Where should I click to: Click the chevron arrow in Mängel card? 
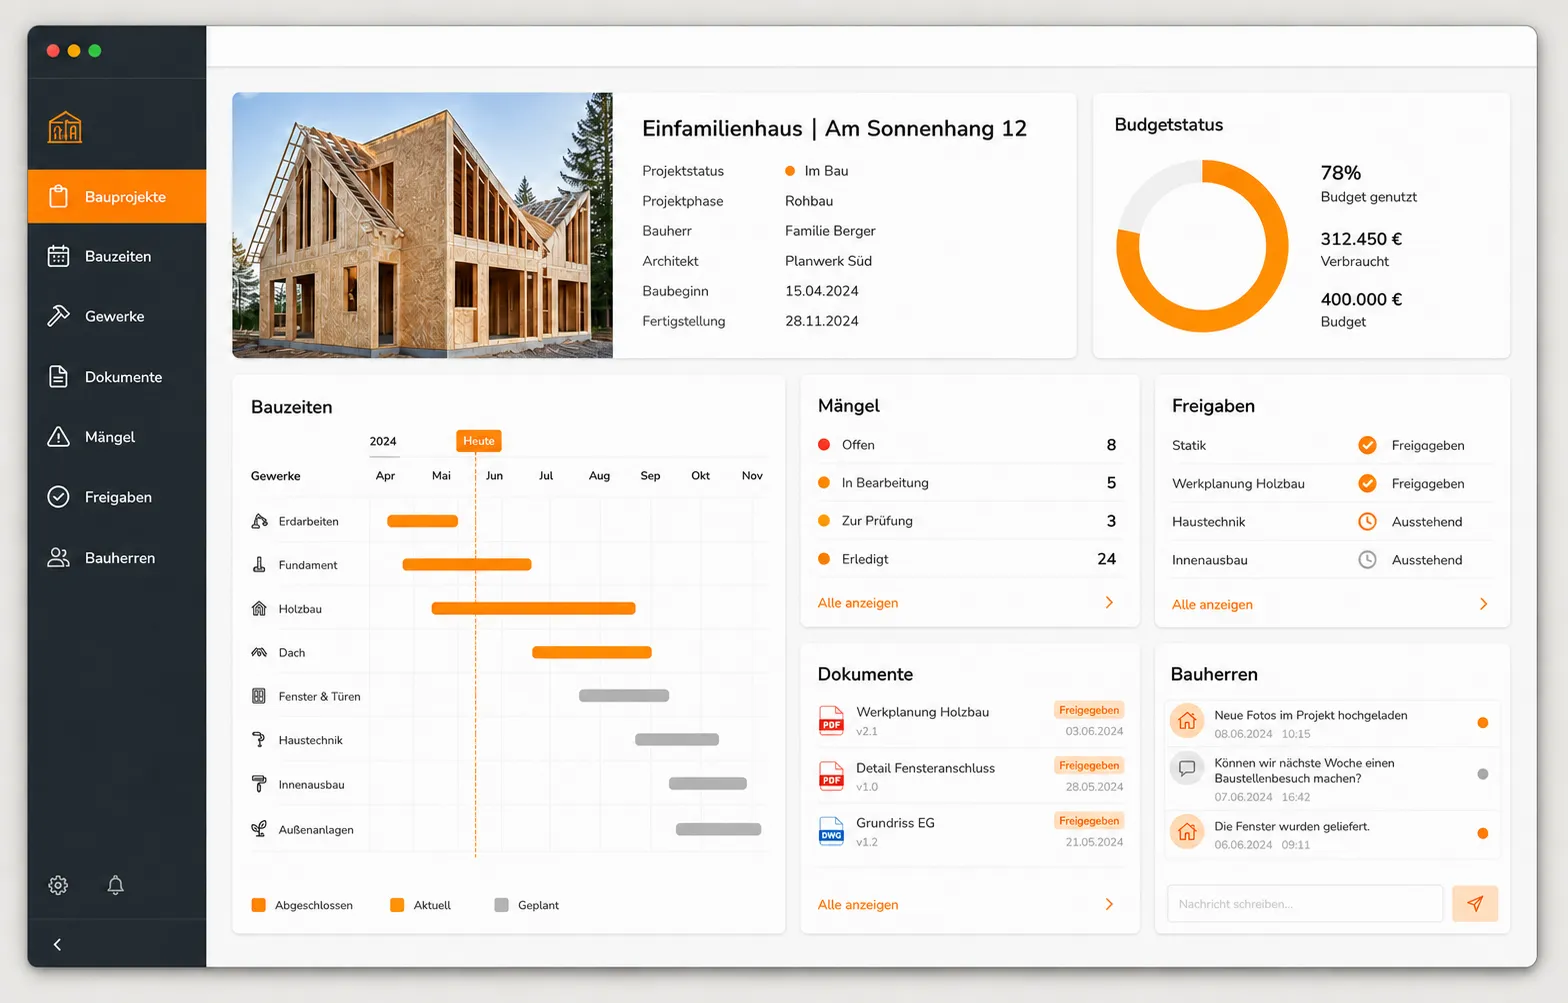tap(1109, 602)
